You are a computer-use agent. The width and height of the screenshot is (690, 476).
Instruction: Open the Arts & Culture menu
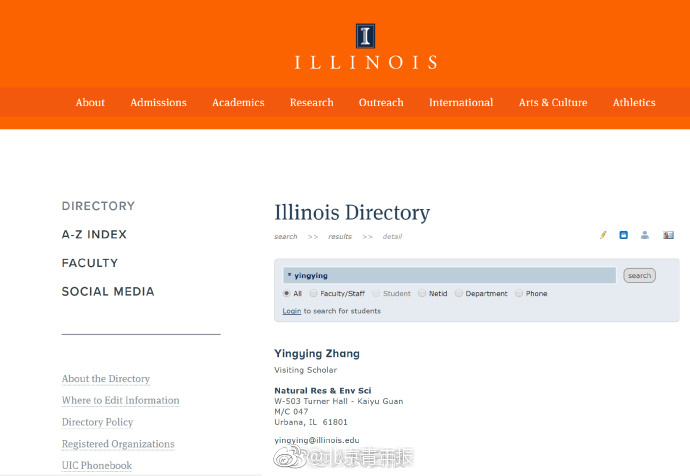pyautogui.click(x=553, y=103)
